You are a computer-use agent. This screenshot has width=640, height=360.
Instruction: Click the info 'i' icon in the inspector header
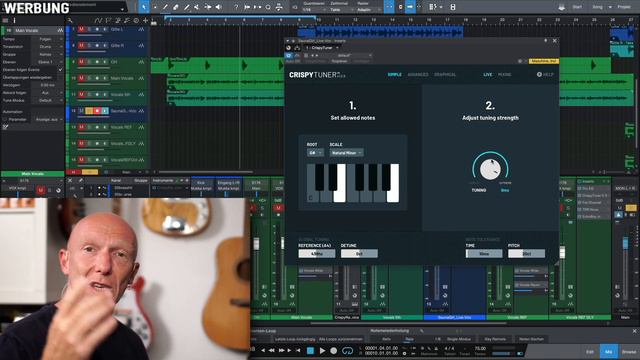(x=14, y=20)
